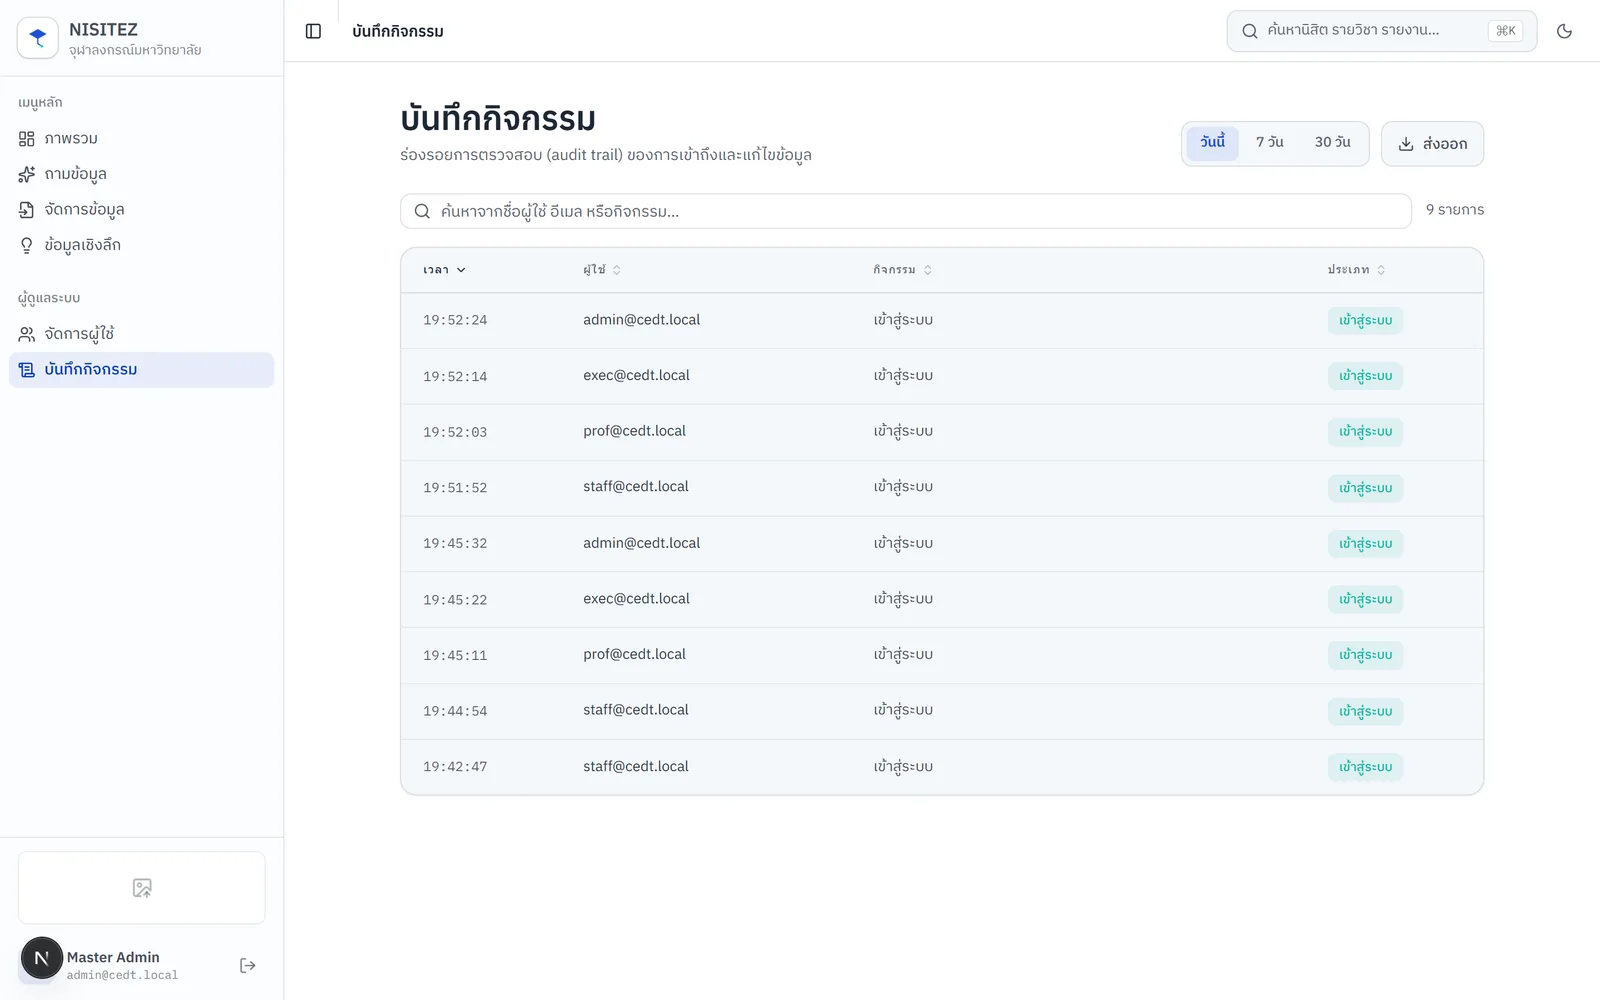
Task: Select the 7 วัน time range tab
Action: pos(1269,142)
